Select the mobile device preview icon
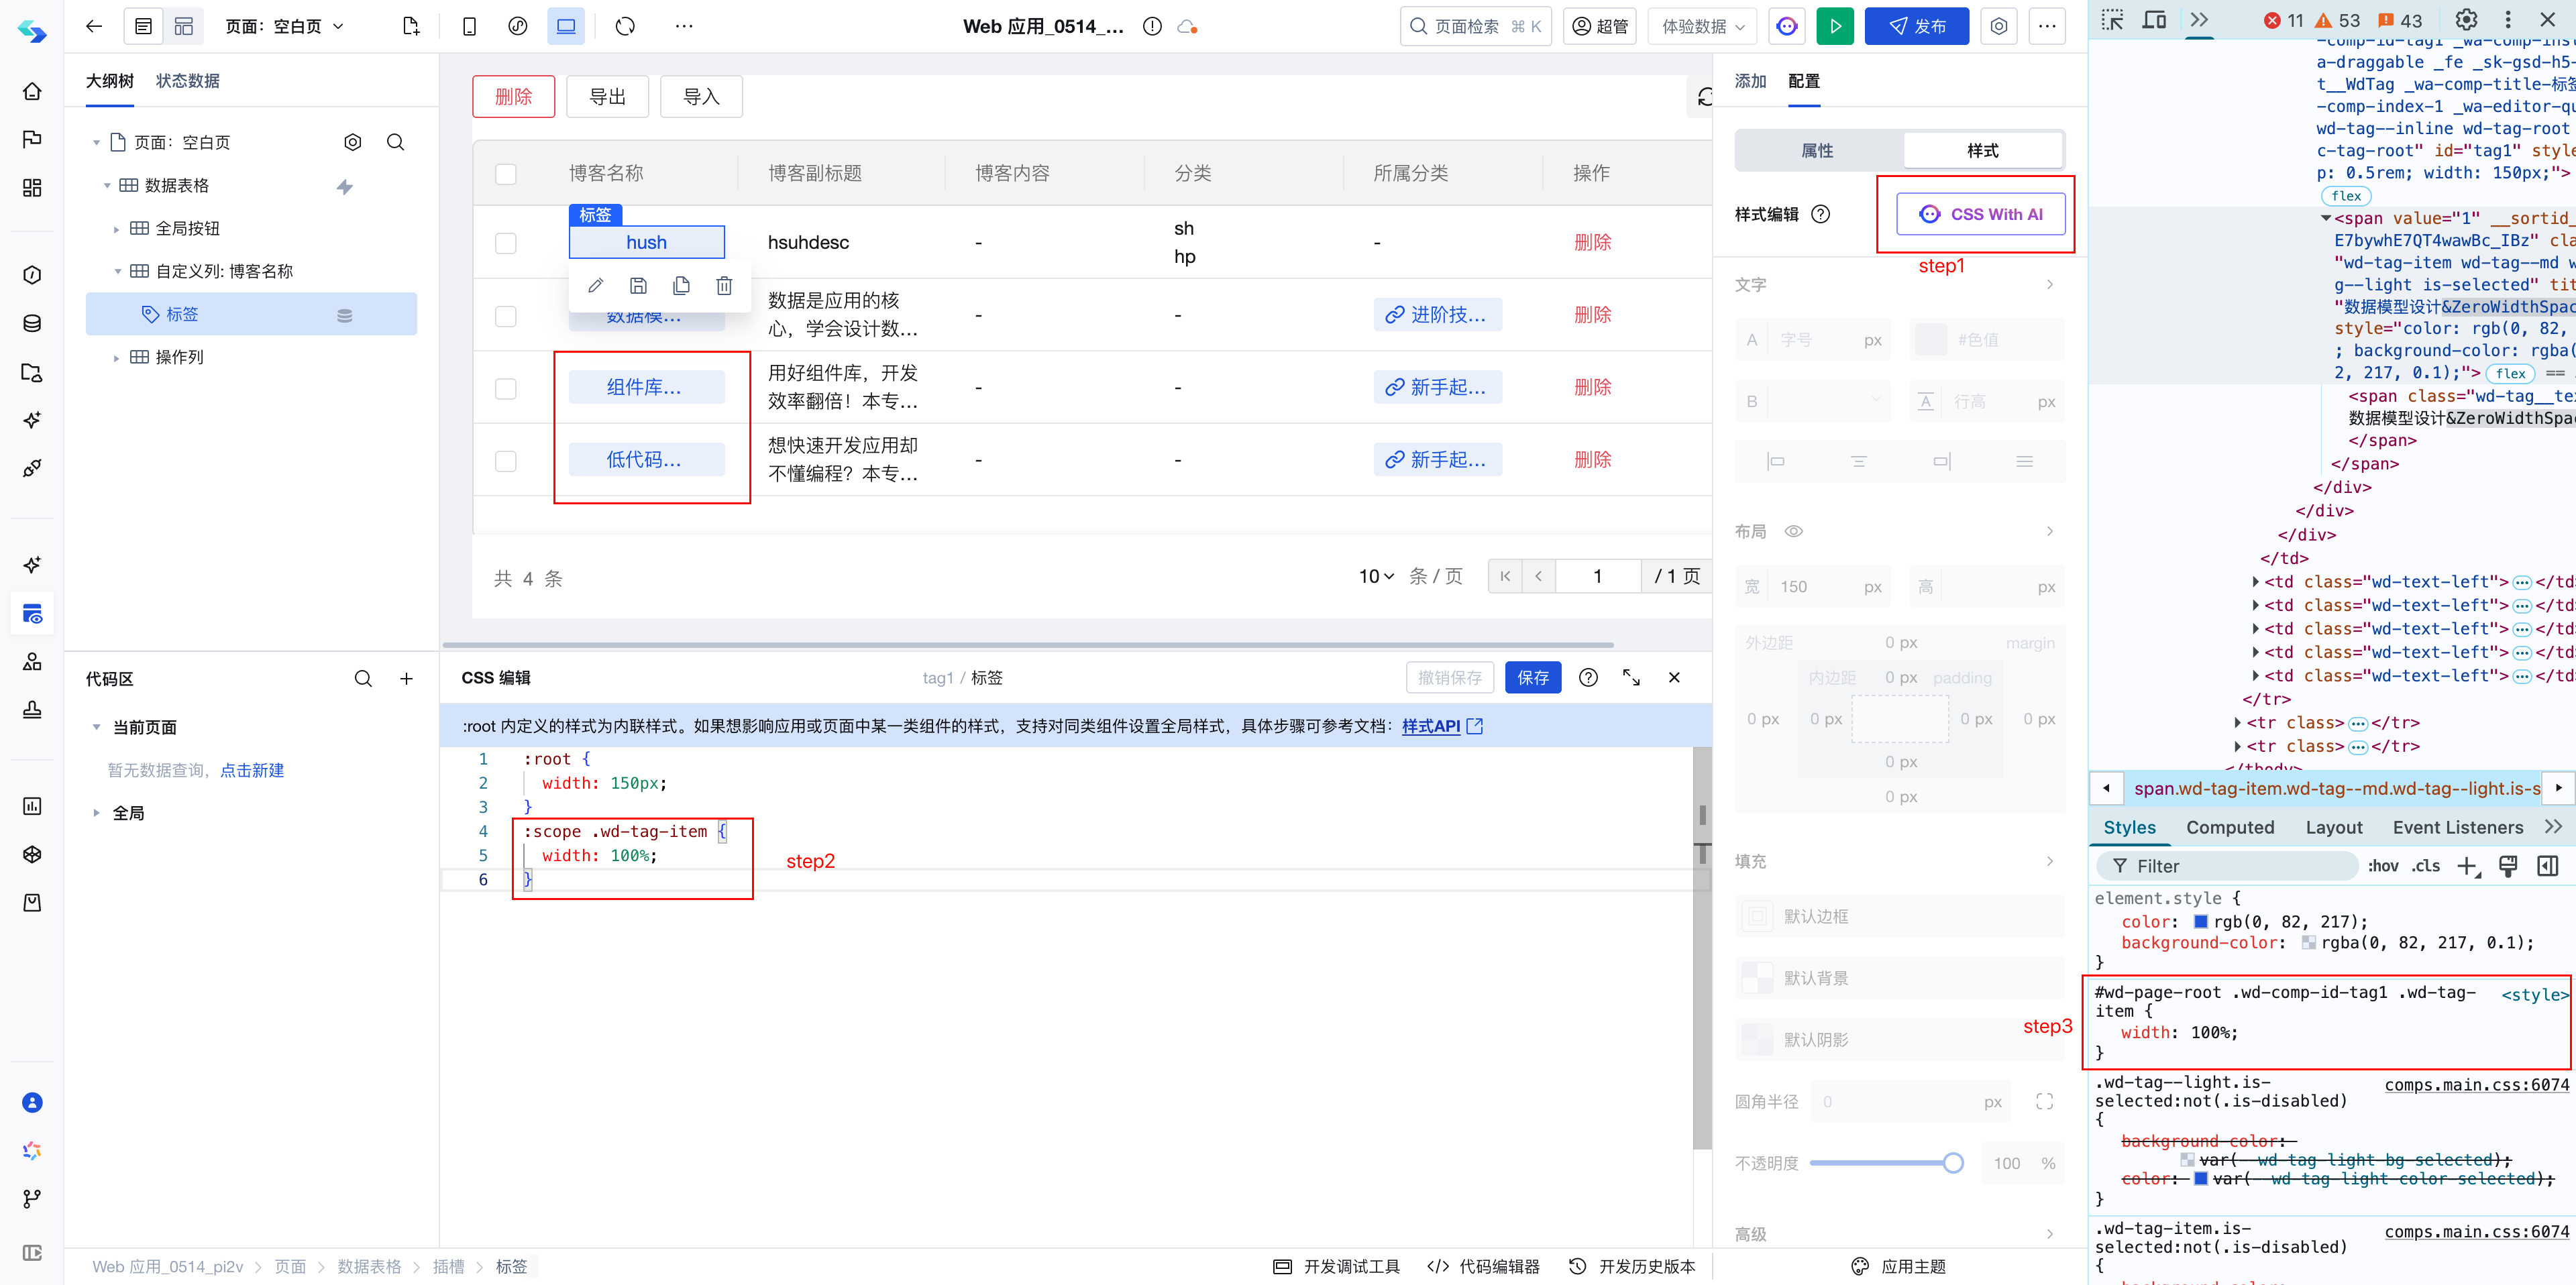This screenshot has width=2576, height=1285. [469, 26]
